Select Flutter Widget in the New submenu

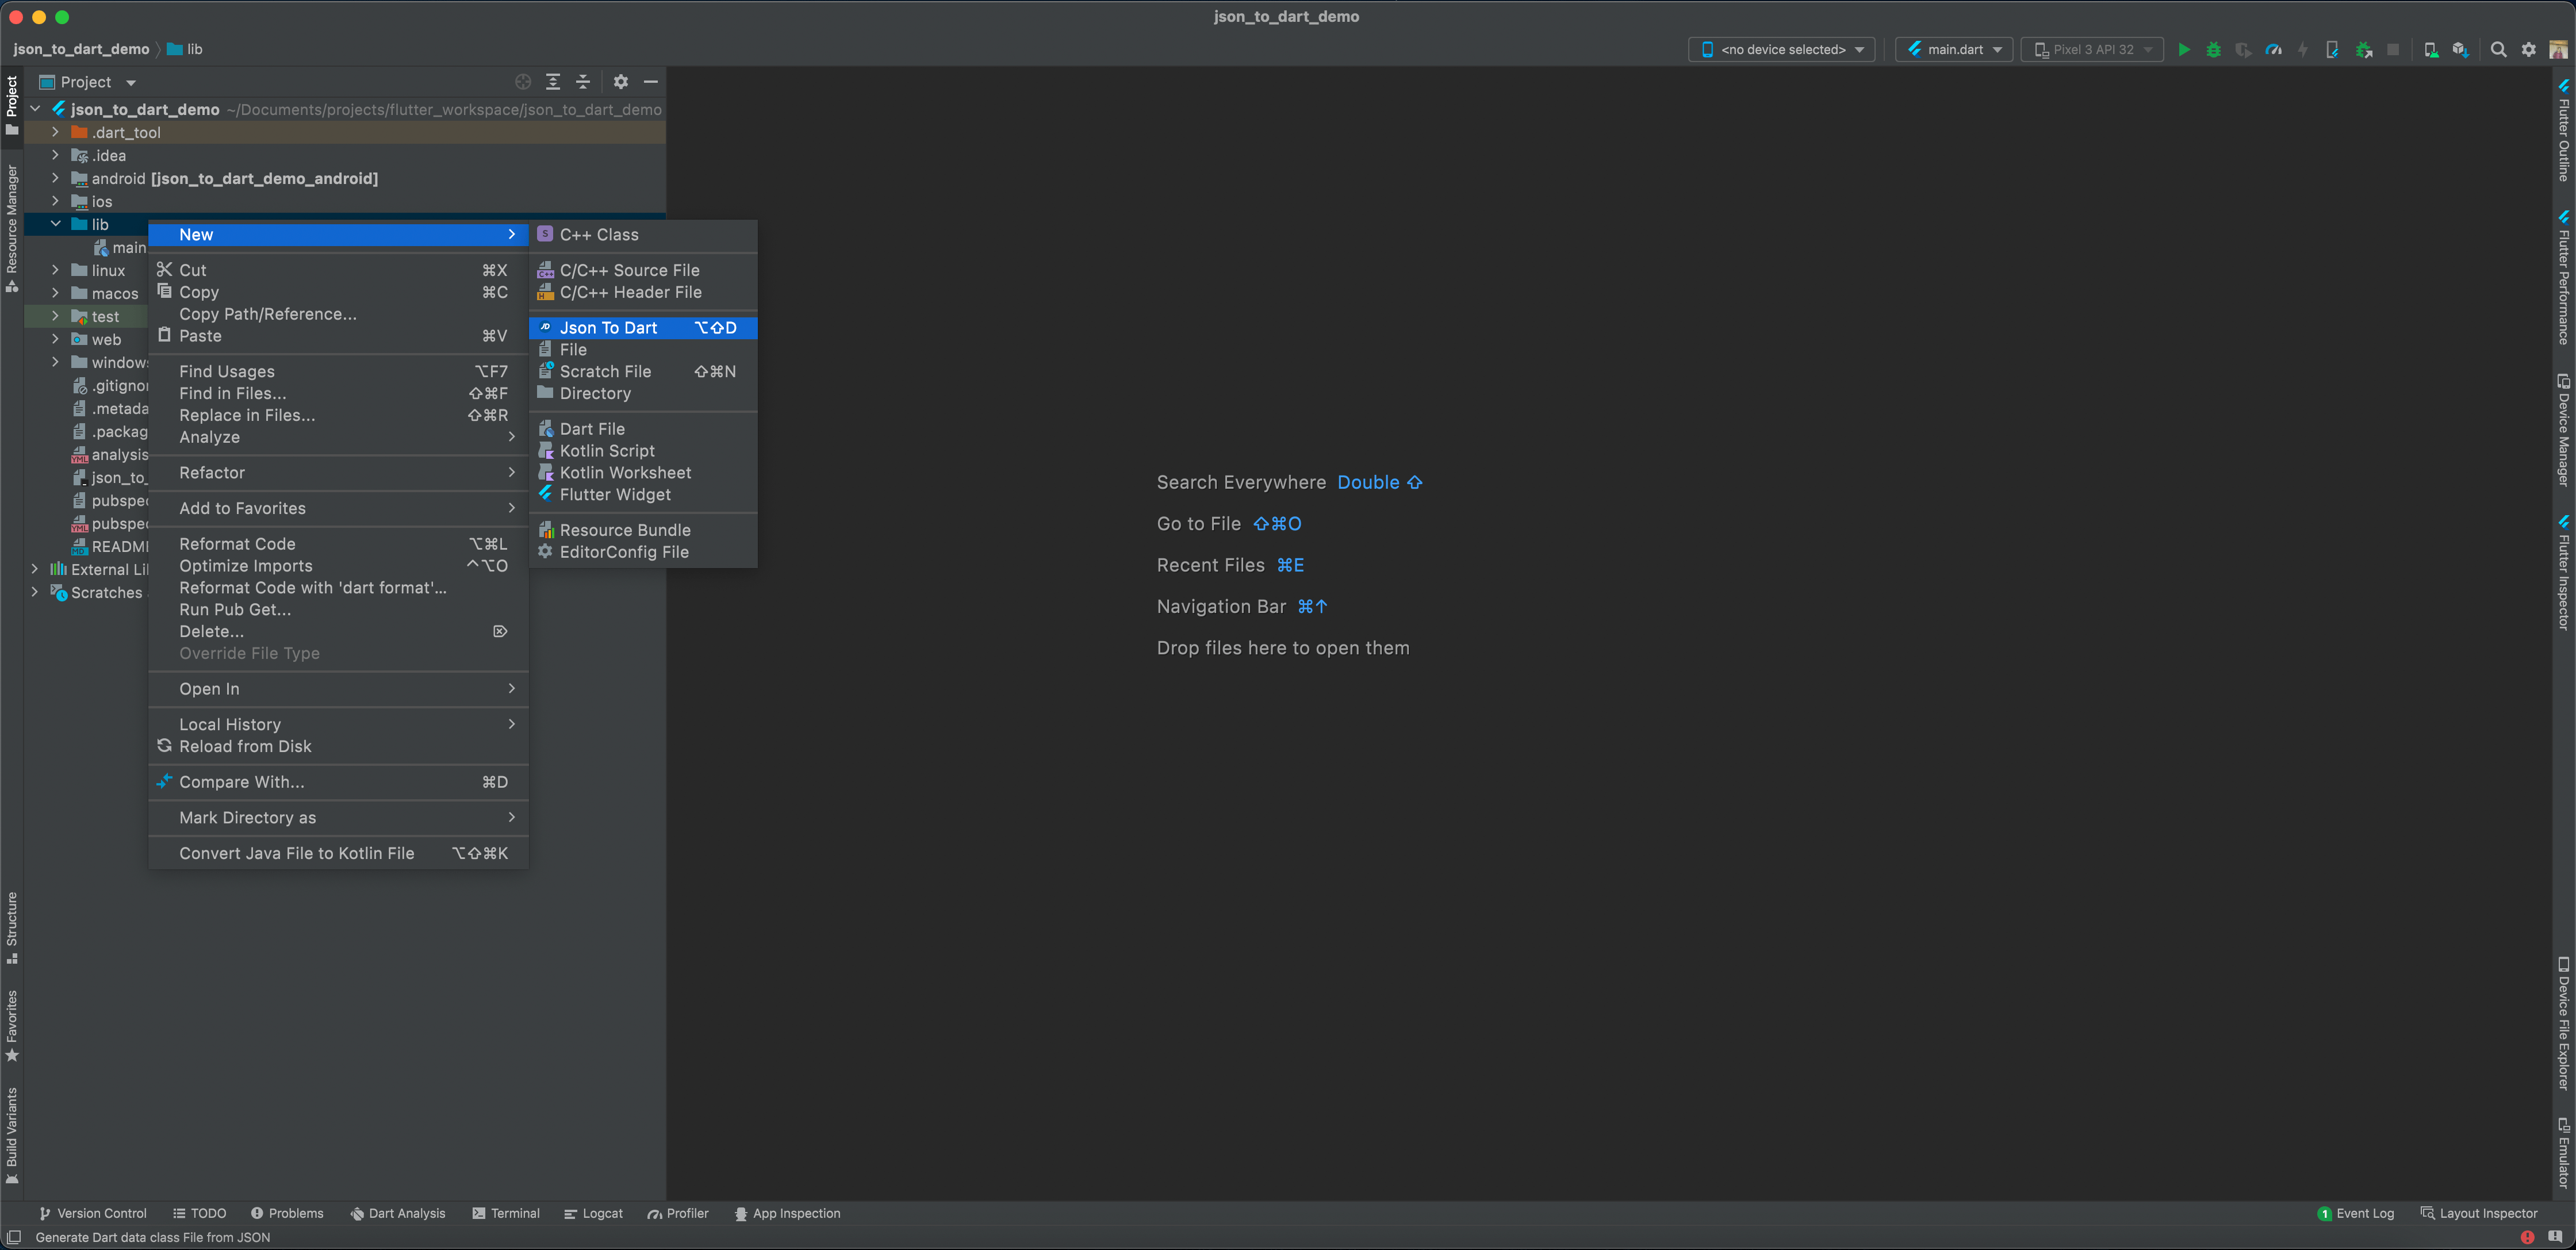point(615,494)
